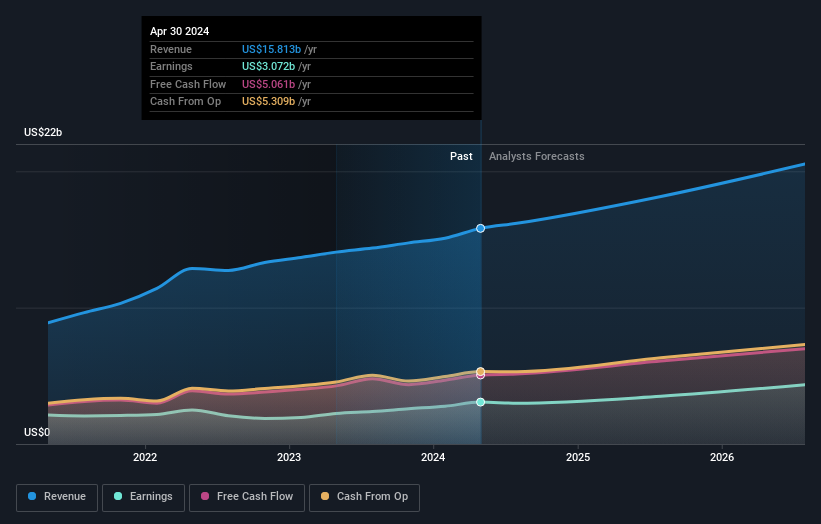Click Free Cash Flow value US$5.061b
Screen dimensions: 821x524
pos(268,84)
